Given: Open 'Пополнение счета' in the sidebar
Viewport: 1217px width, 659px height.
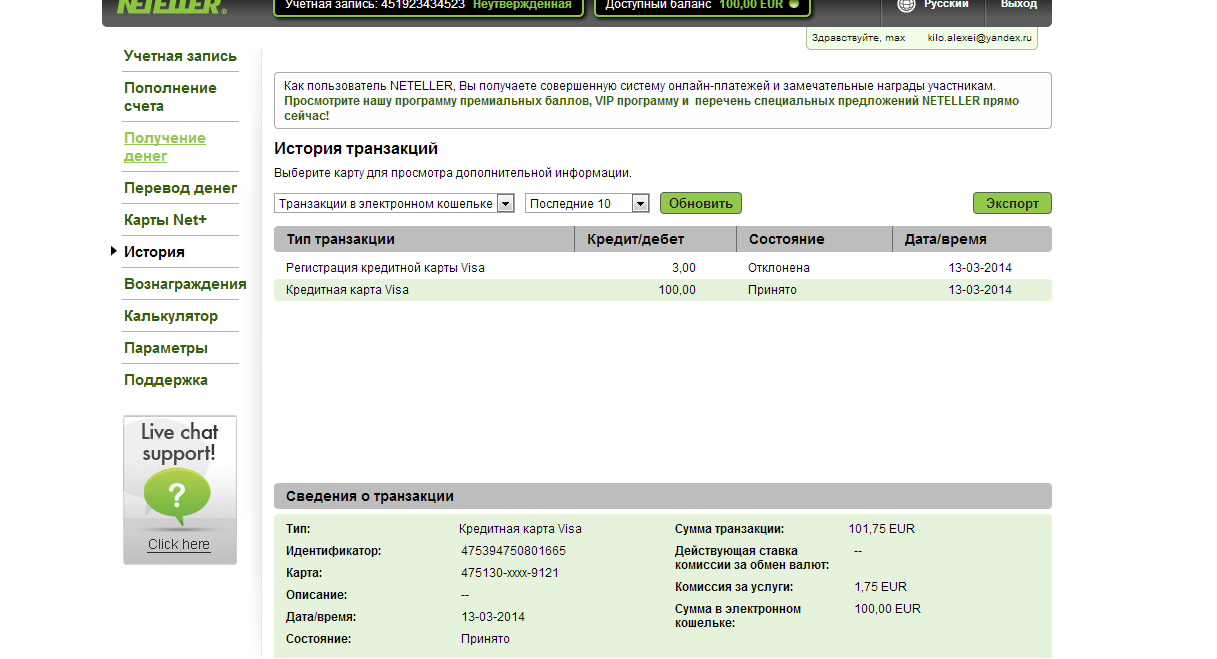Looking at the screenshot, I should (170, 97).
